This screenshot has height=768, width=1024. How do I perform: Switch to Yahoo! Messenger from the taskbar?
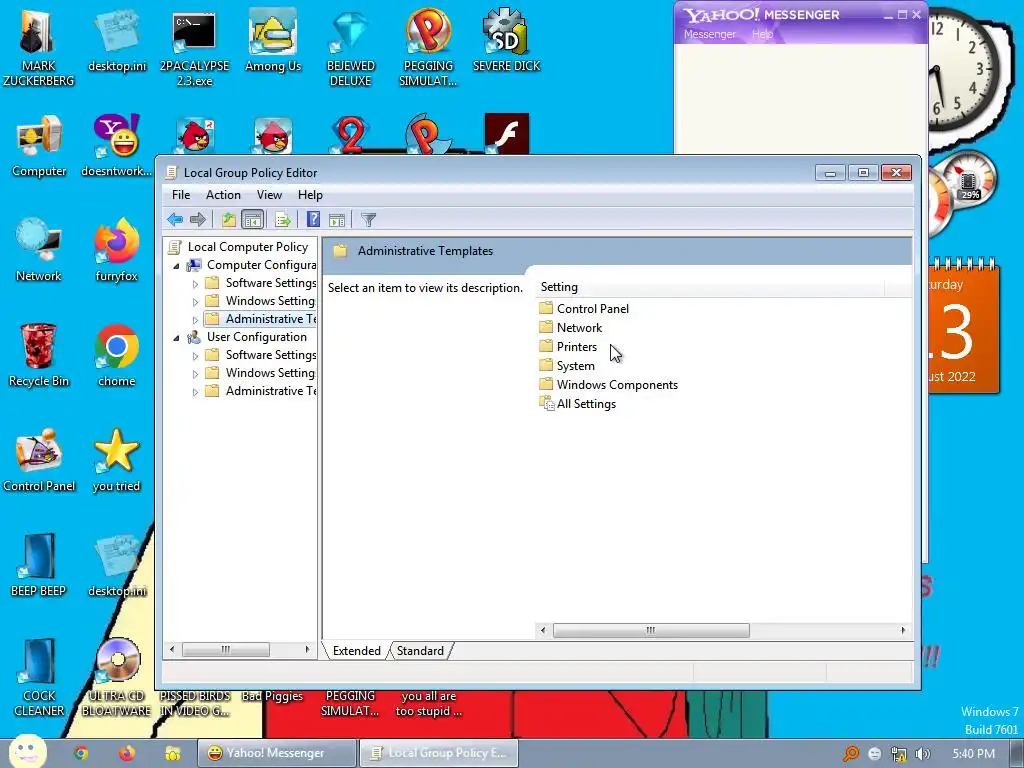click(277, 753)
